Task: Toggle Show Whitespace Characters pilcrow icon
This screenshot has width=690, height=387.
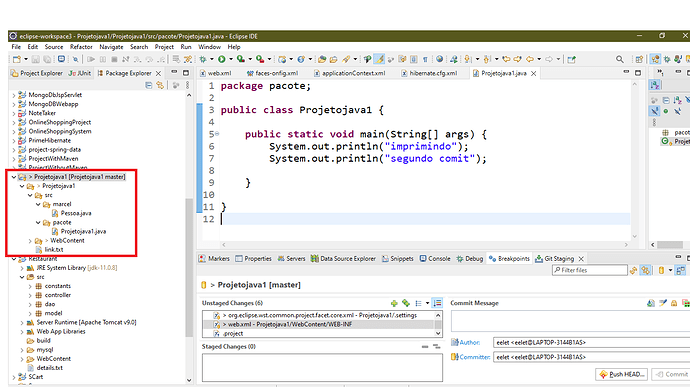Action: pyautogui.click(x=425, y=59)
